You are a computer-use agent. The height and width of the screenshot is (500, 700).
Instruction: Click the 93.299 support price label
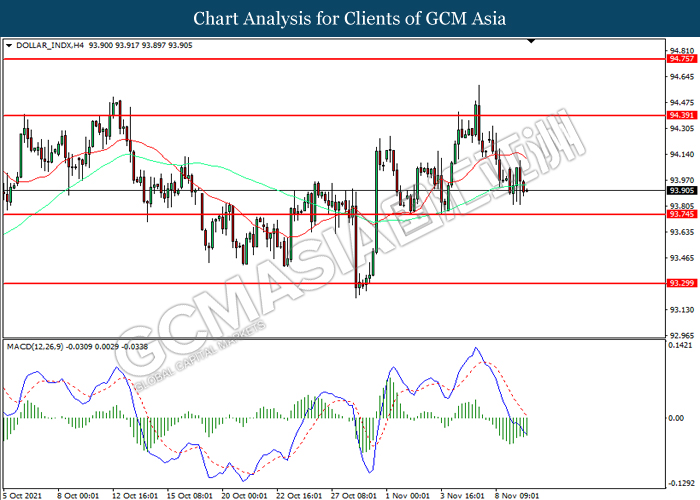681,283
